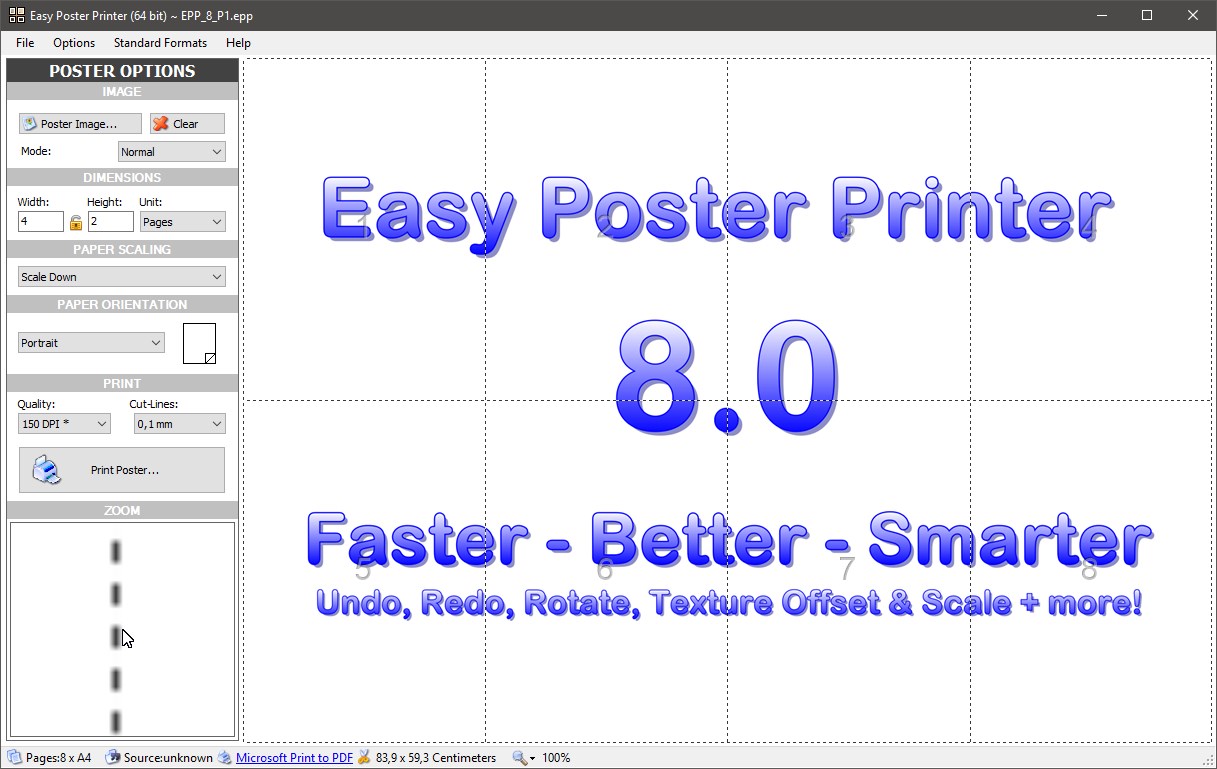Open the Cut-Lines dropdown set to 0,1 mm

coord(180,424)
